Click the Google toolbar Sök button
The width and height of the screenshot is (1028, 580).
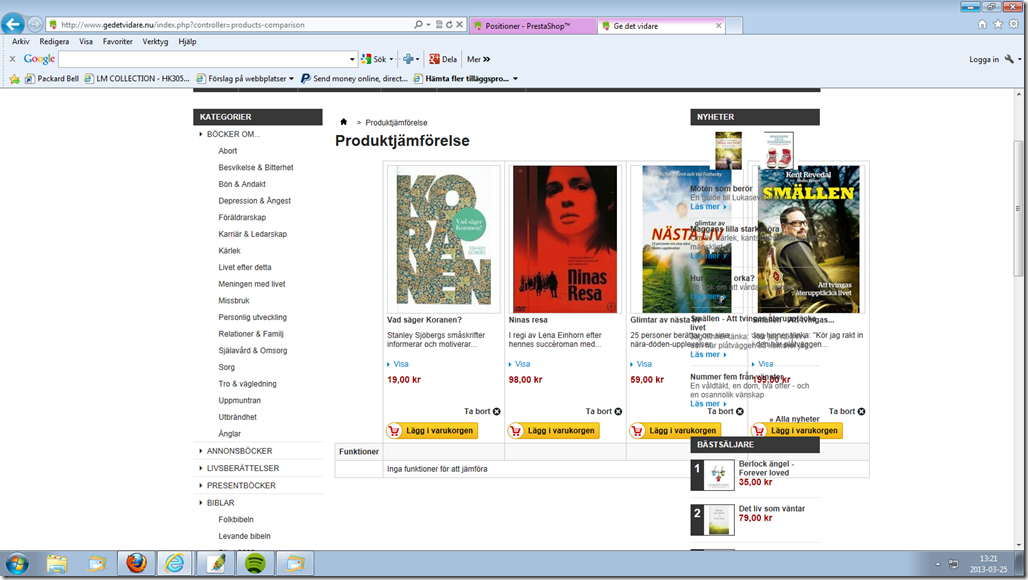click(x=377, y=59)
